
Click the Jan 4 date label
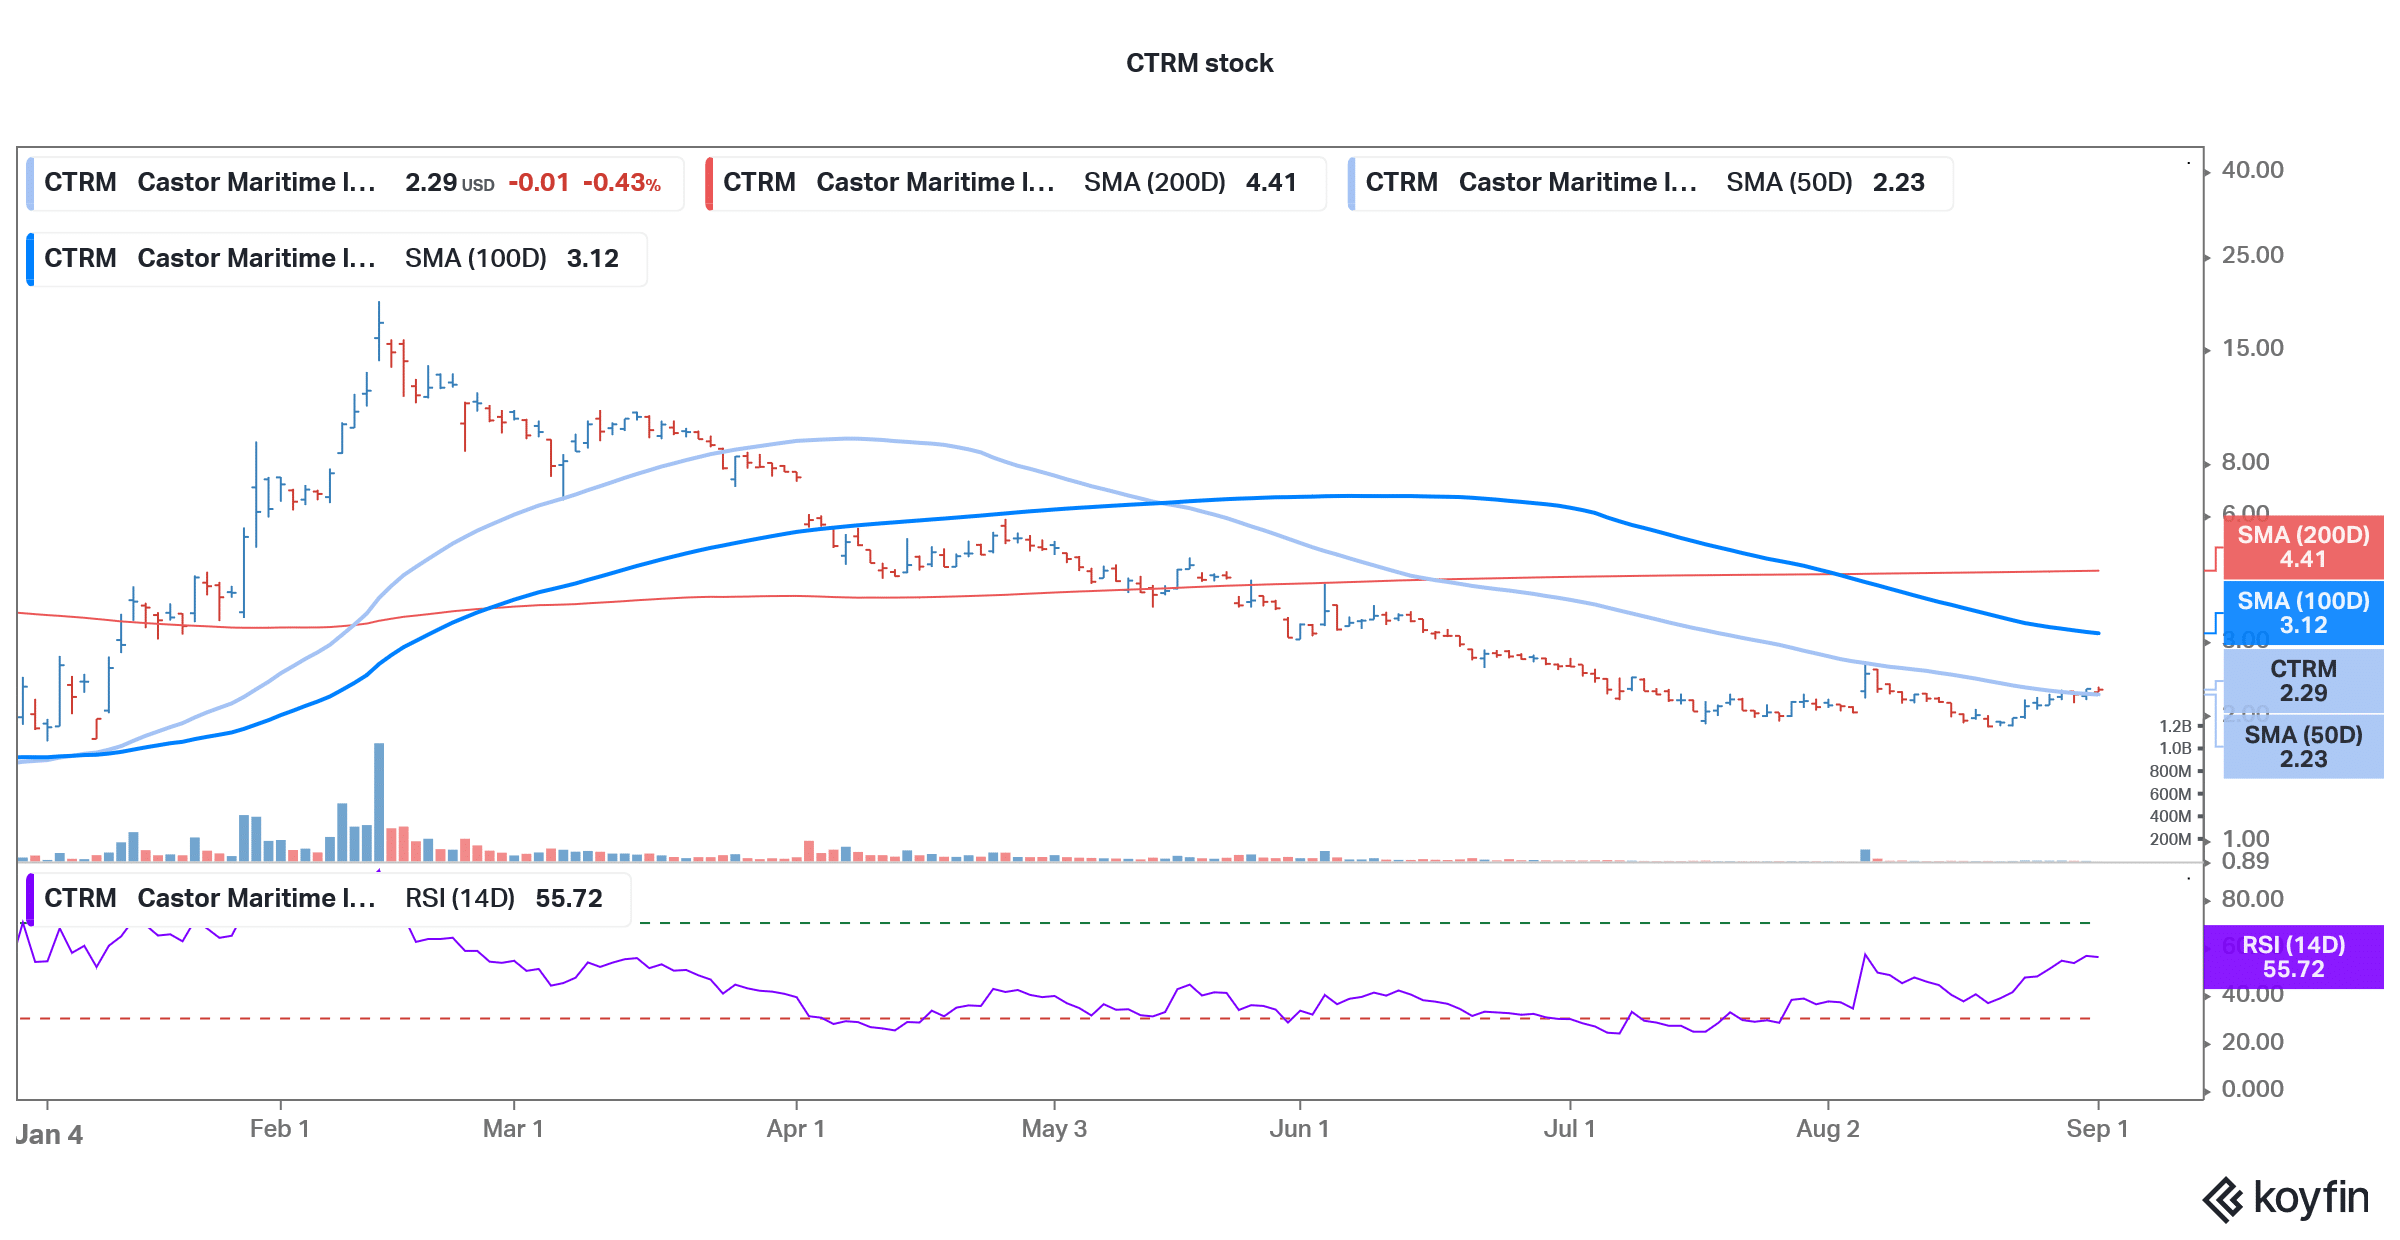pyautogui.click(x=49, y=1134)
